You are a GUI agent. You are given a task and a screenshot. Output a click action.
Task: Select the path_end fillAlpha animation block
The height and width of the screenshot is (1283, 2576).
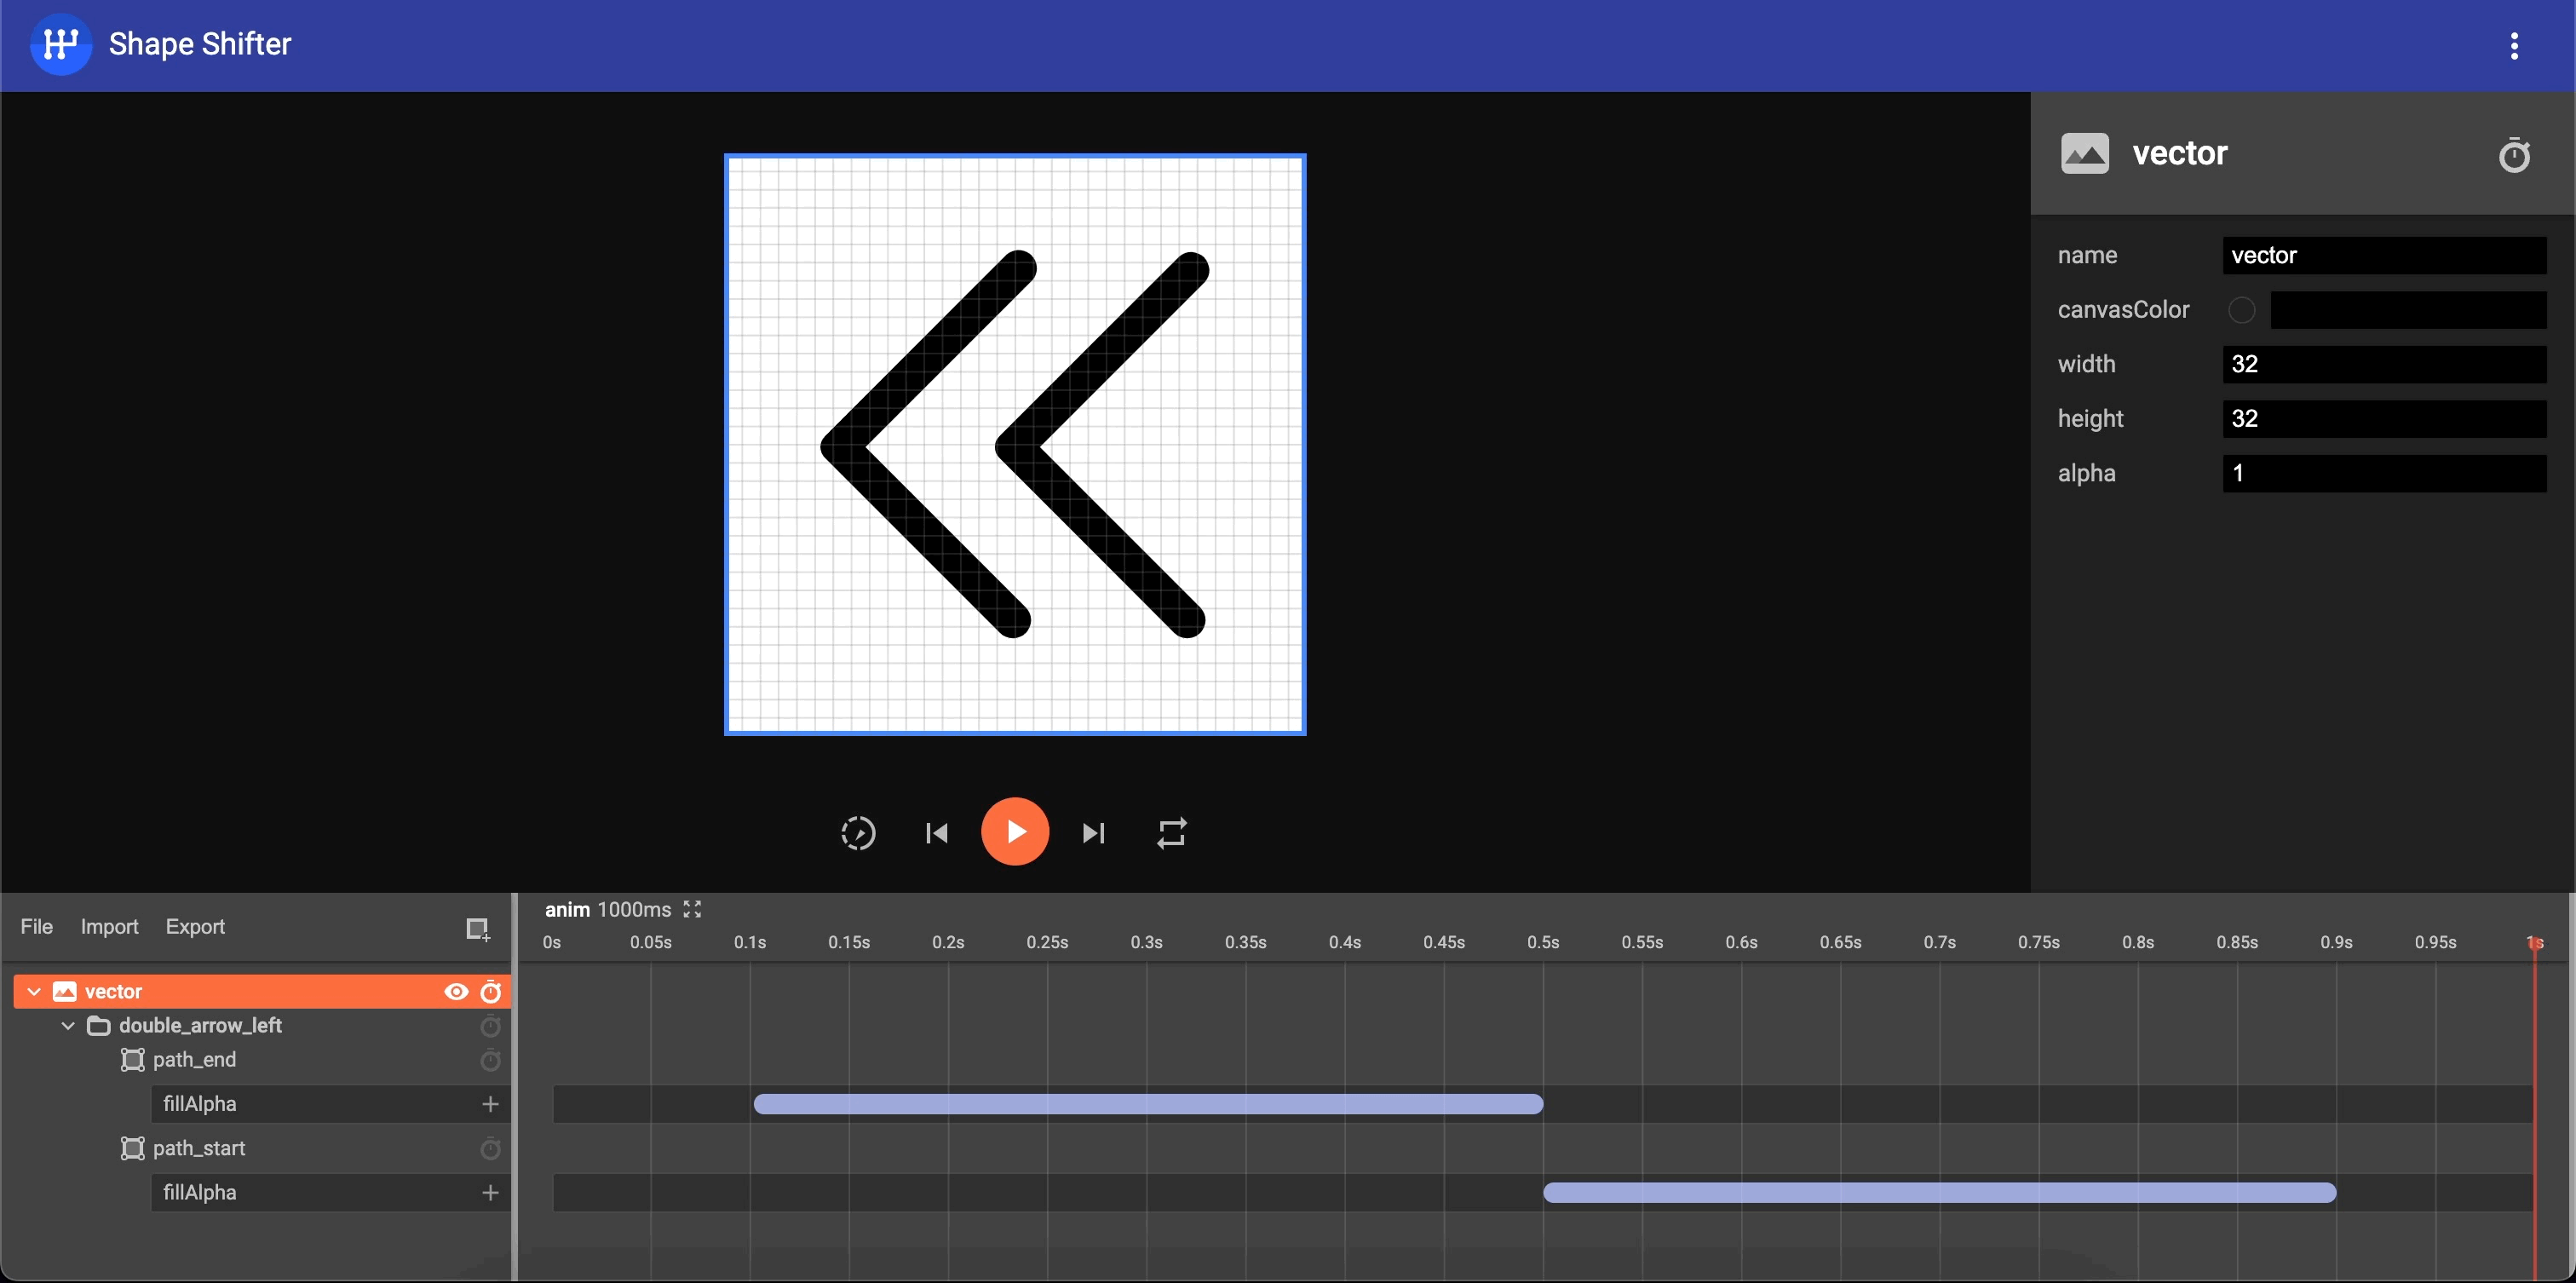(1147, 1104)
